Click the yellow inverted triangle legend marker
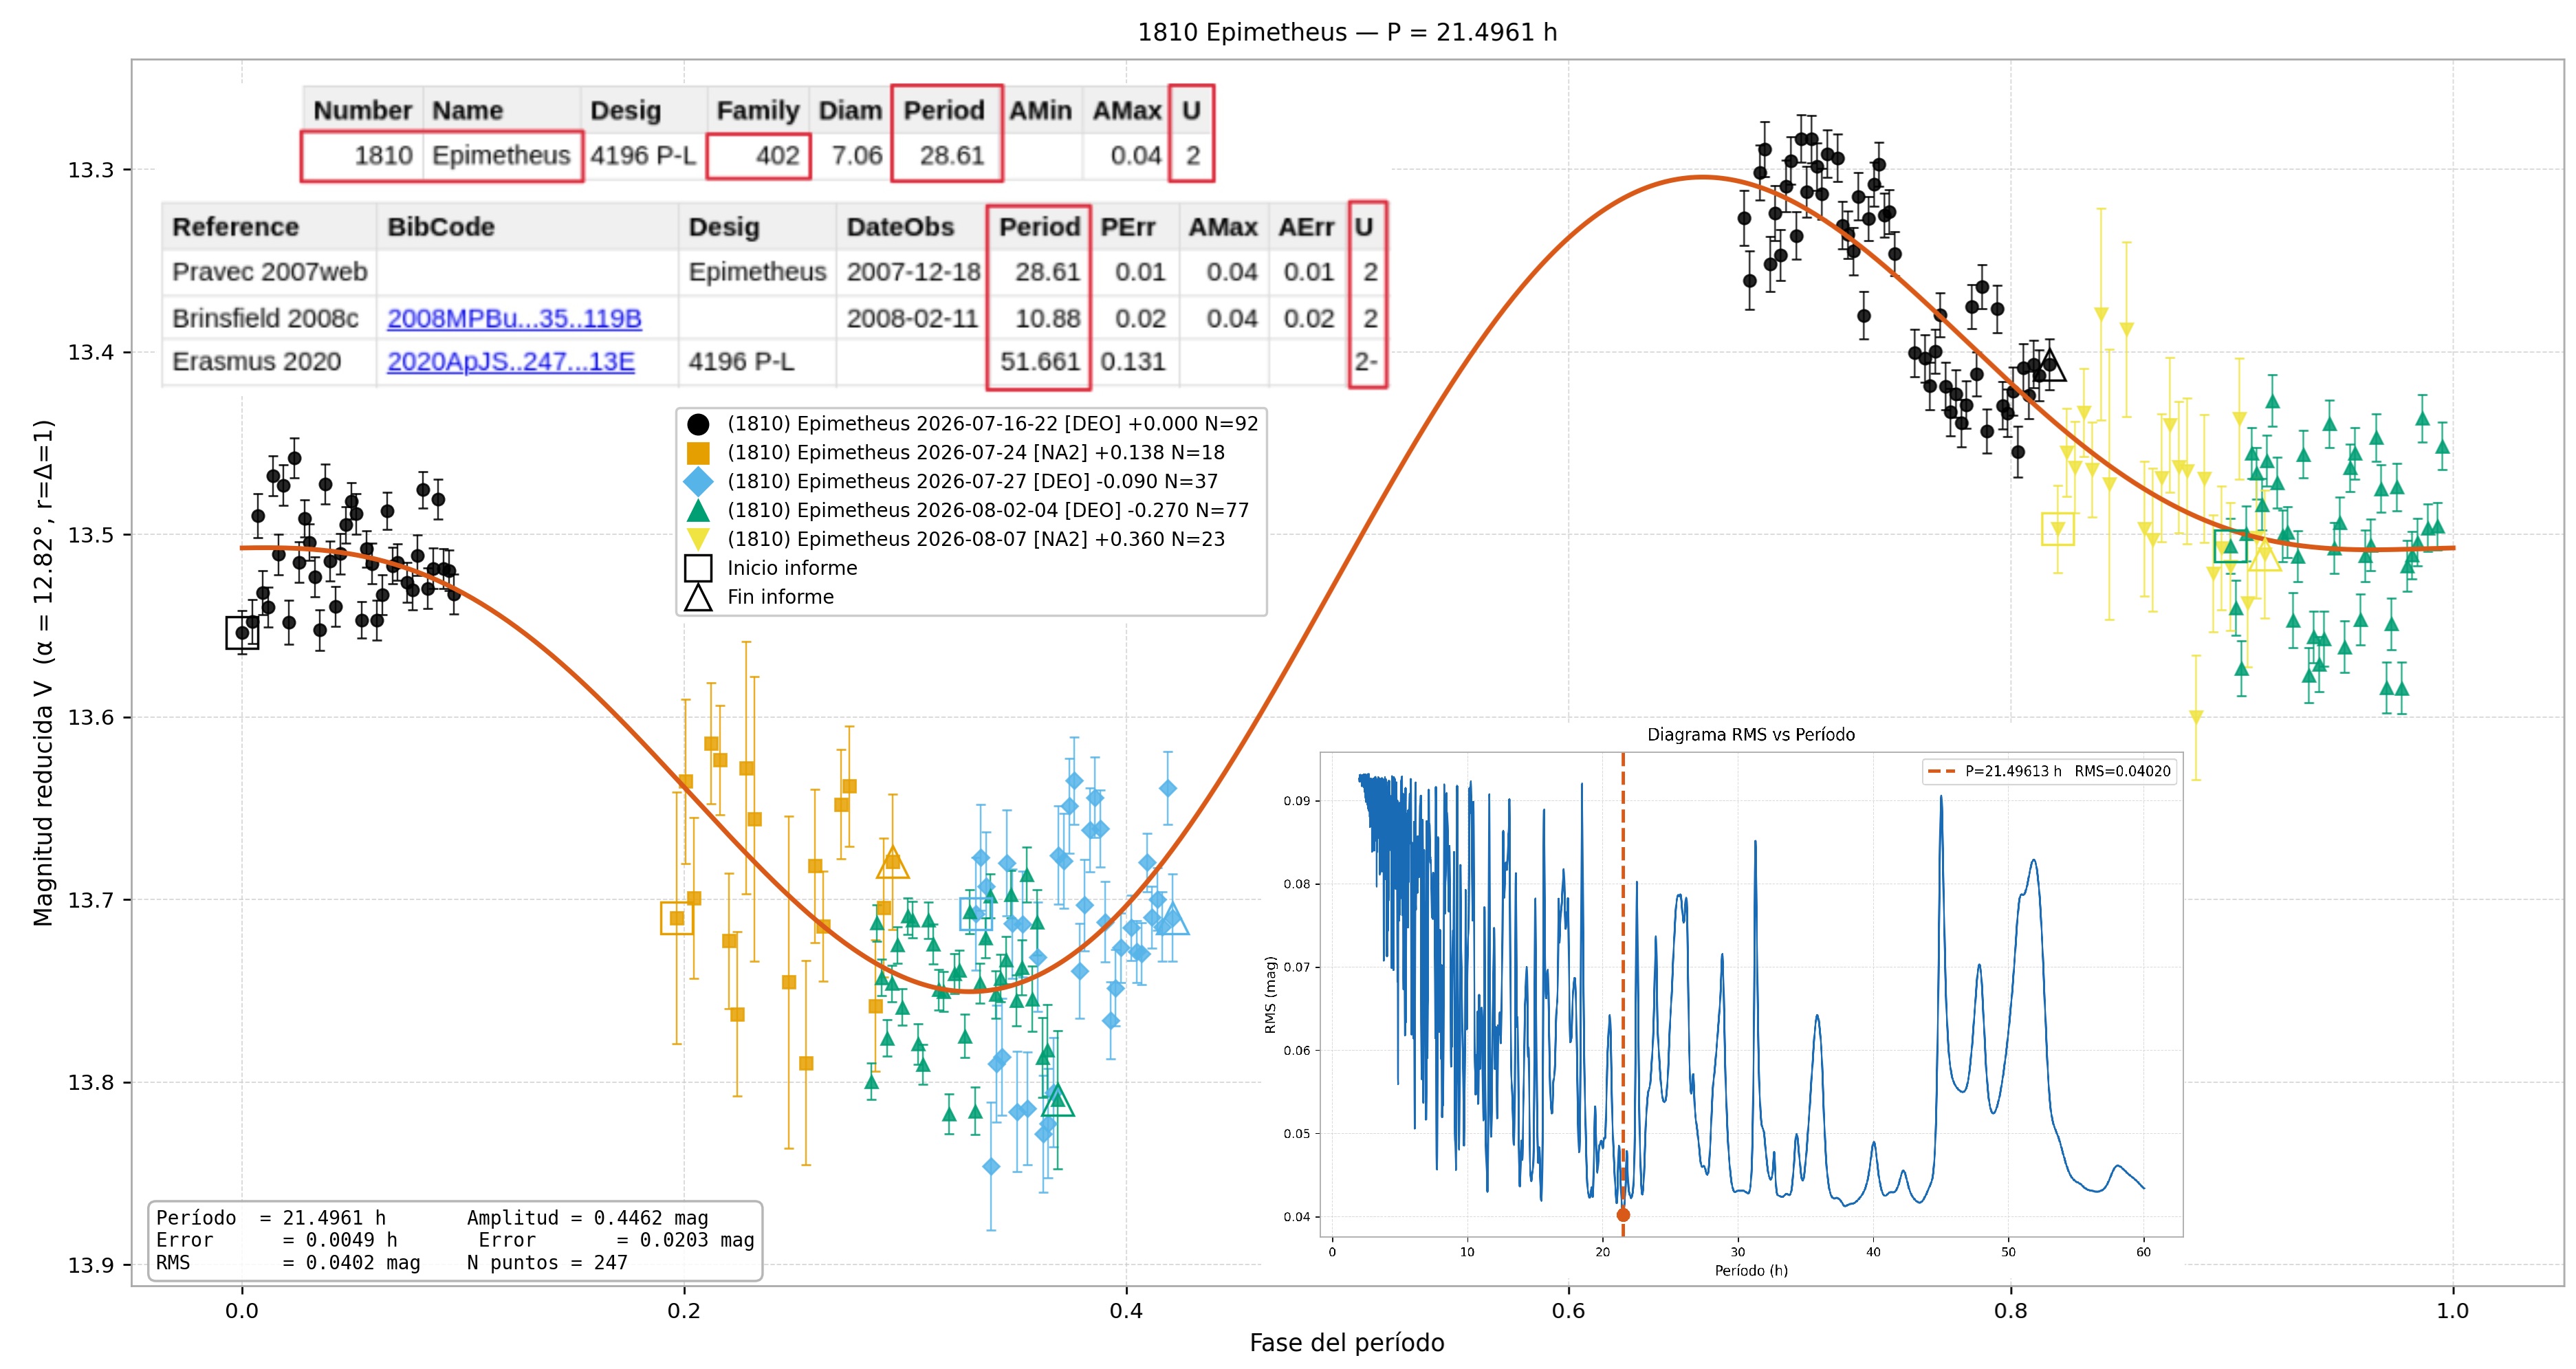The image size is (2576, 1369). click(698, 539)
